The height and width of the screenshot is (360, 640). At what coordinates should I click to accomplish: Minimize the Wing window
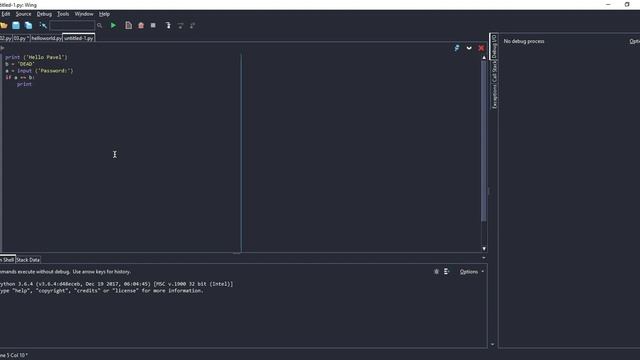608,4
